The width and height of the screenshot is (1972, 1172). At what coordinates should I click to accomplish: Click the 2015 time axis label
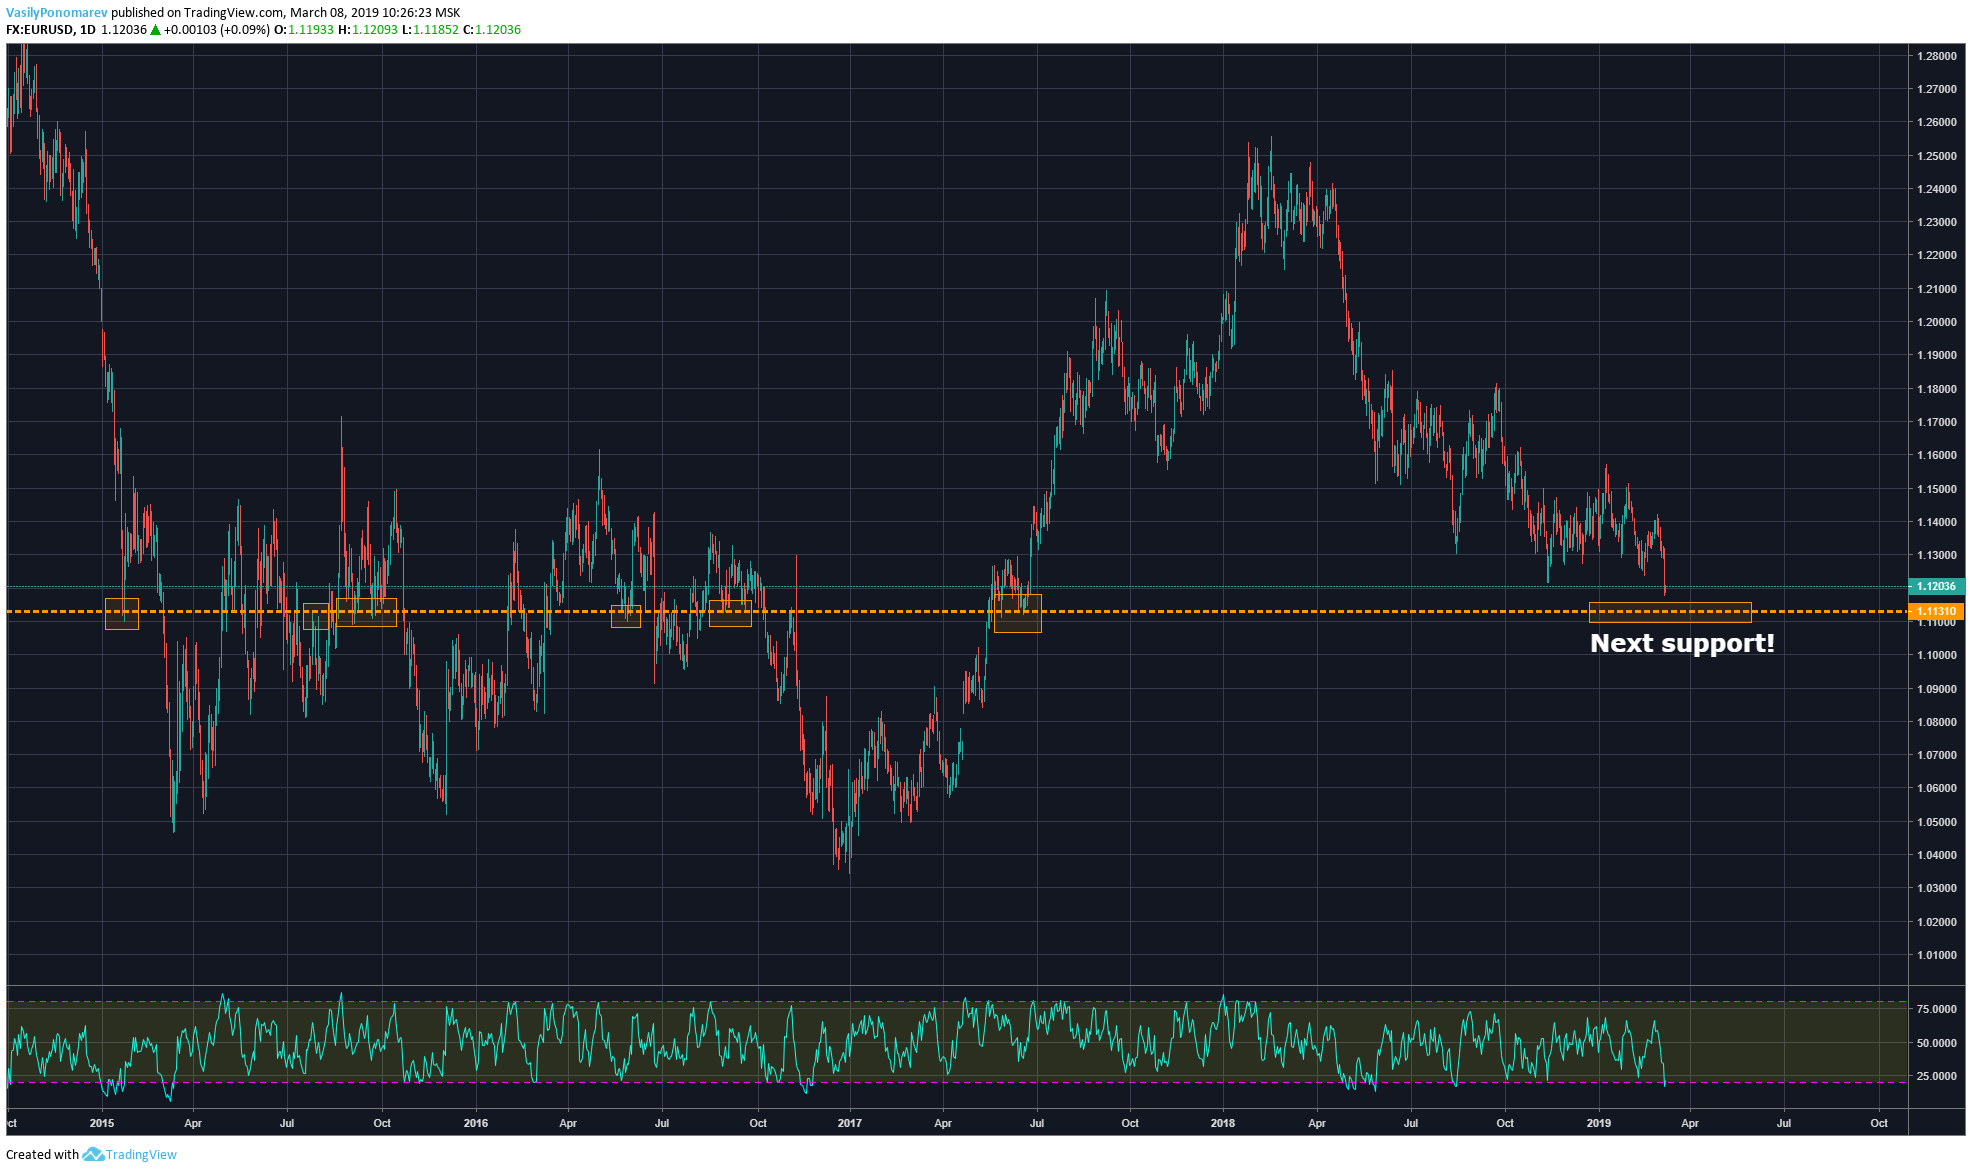point(102,1123)
